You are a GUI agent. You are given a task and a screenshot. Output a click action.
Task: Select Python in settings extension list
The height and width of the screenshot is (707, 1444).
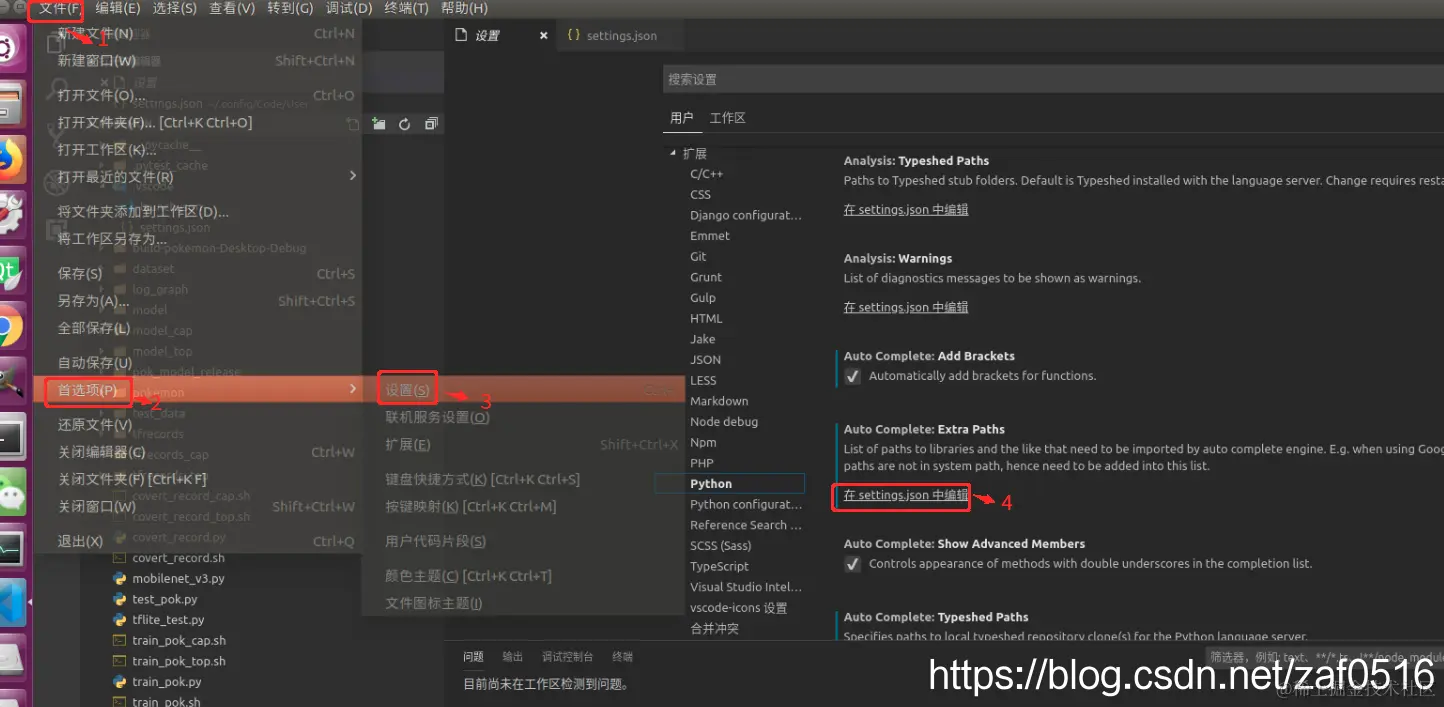pyautogui.click(x=730, y=484)
